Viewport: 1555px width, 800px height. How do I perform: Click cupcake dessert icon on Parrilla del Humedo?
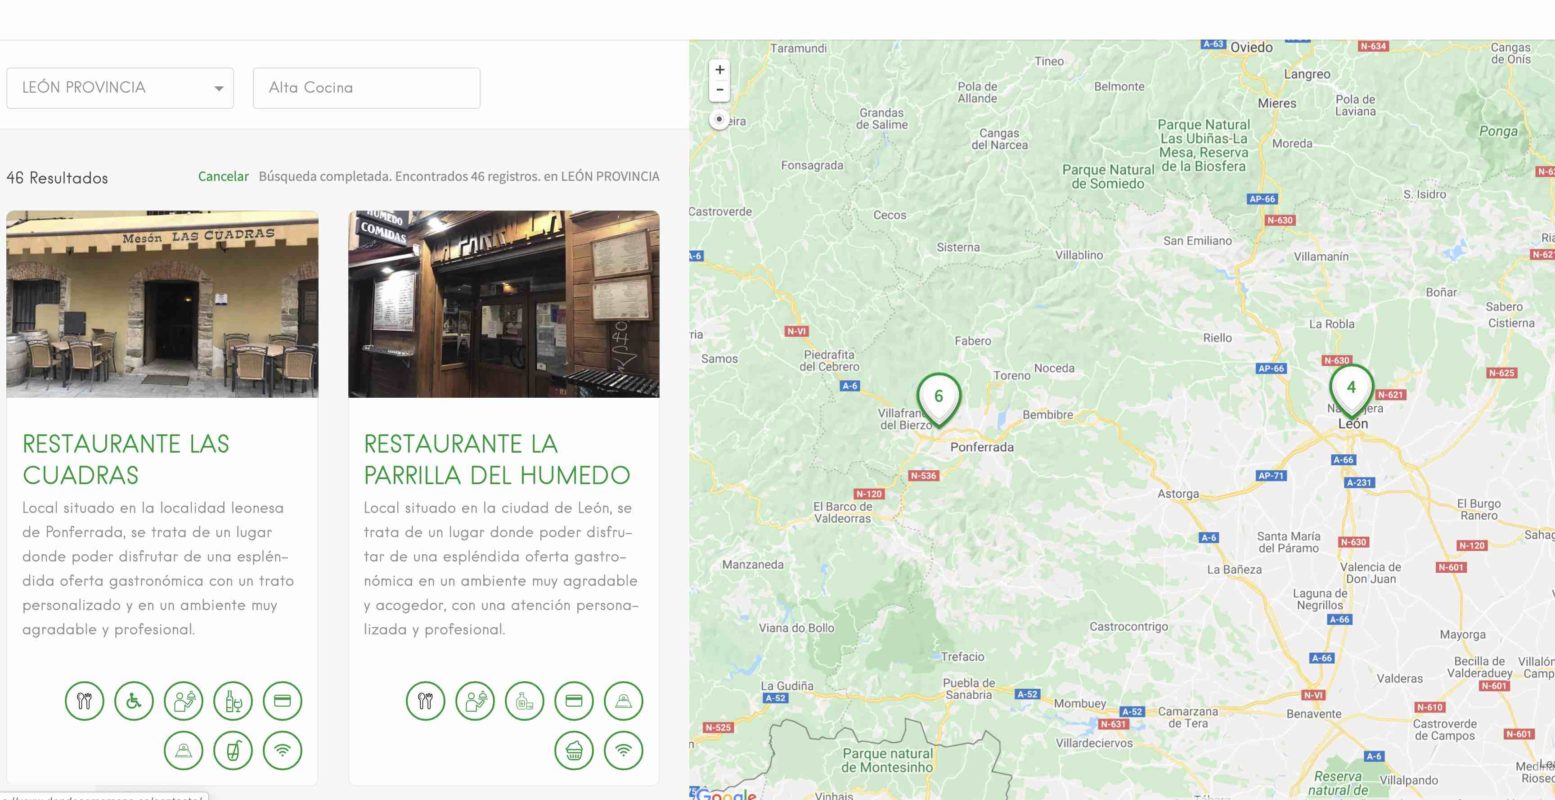[574, 750]
